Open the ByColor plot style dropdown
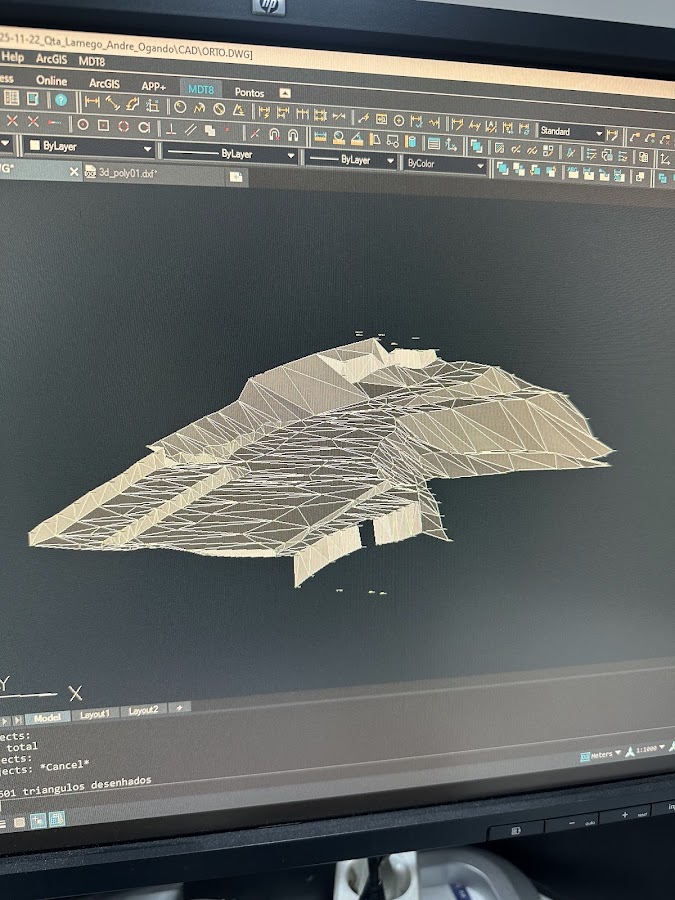 point(445,164)
